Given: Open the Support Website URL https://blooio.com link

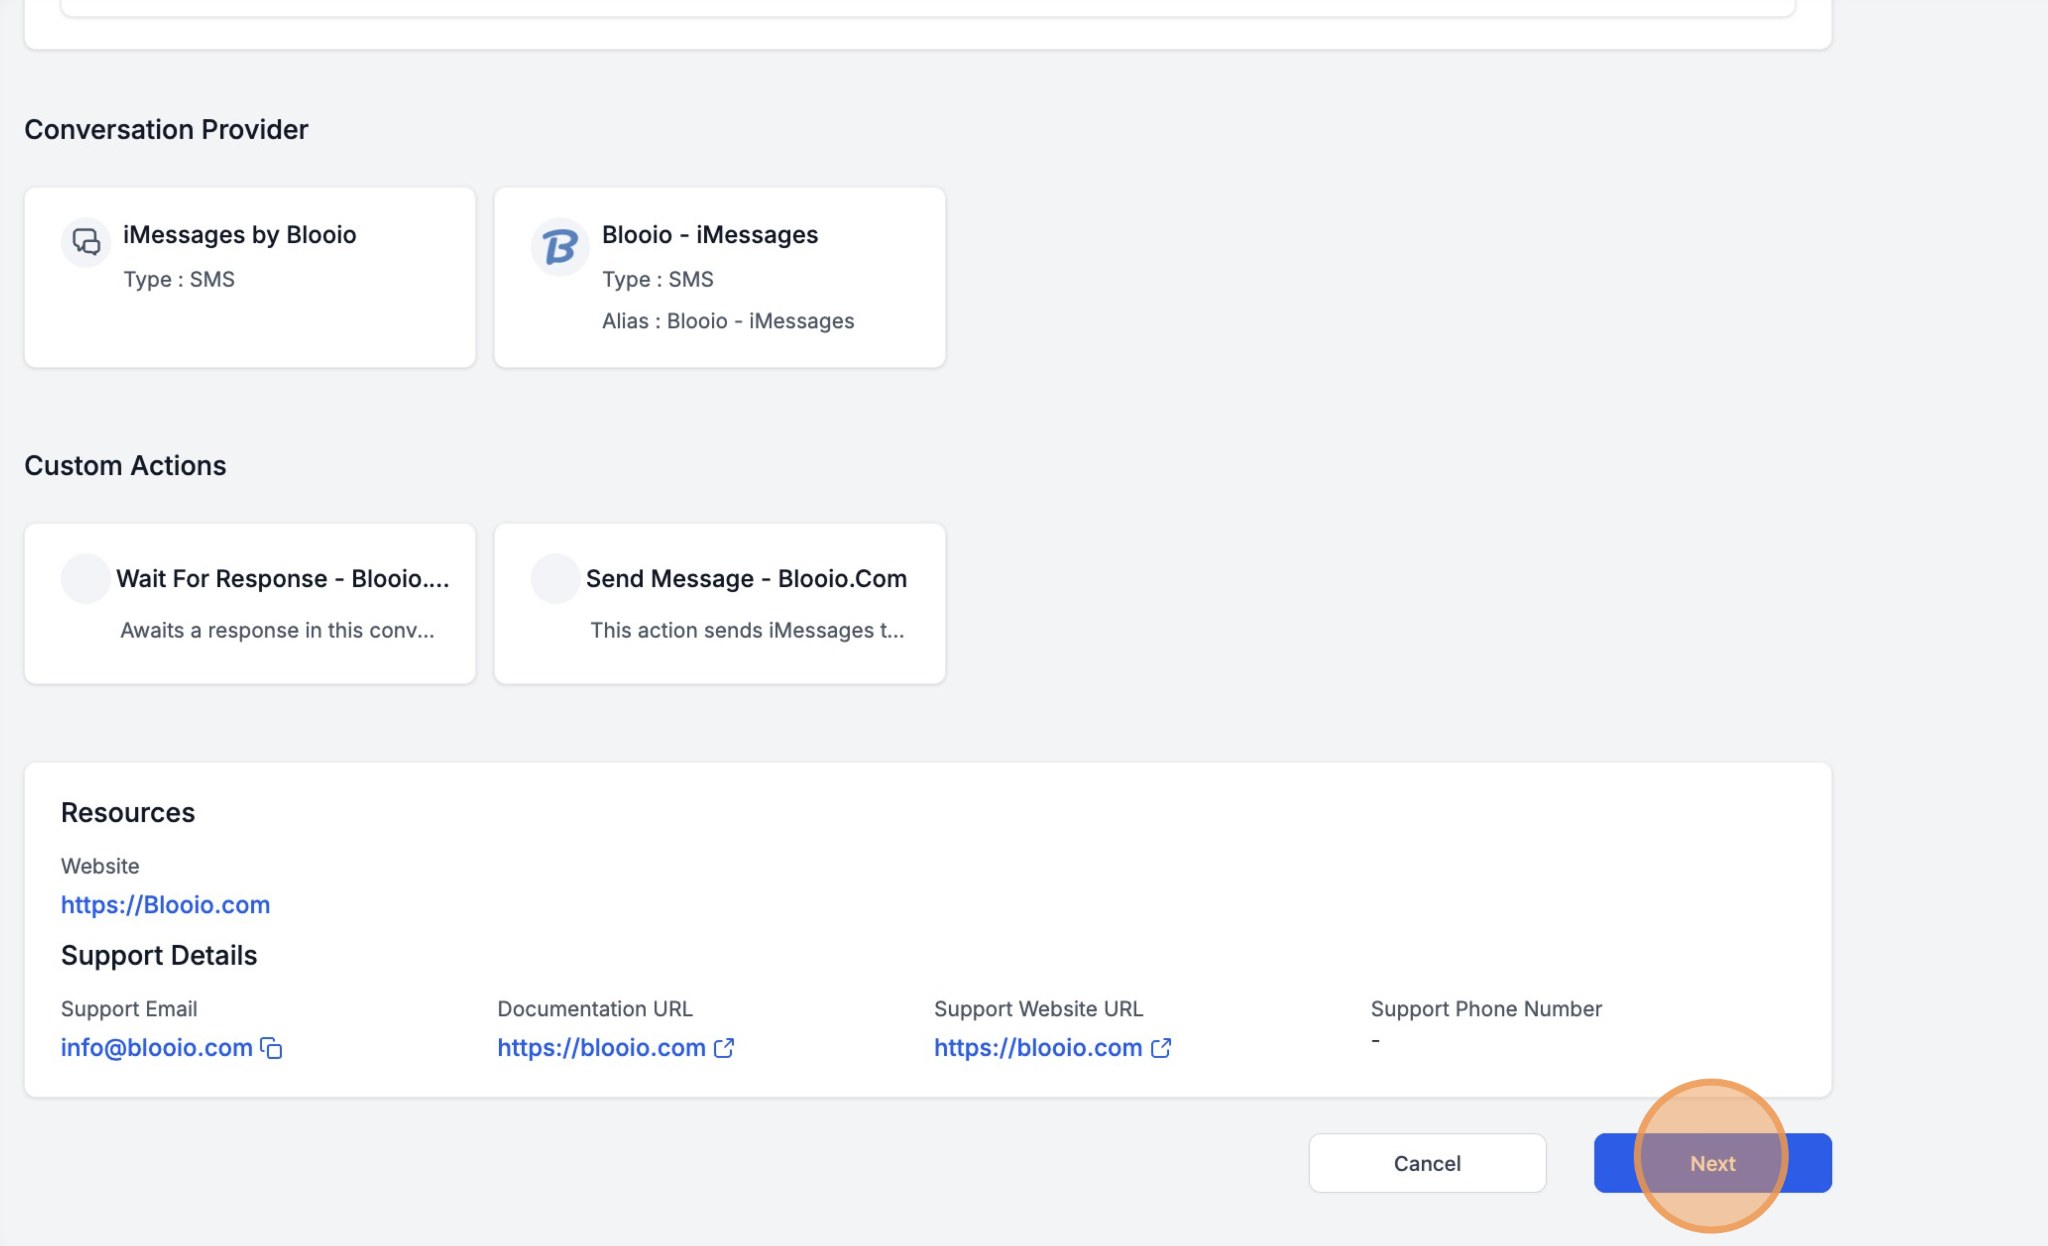Looking at the screenshot, I should (x=1038, y=1048).
